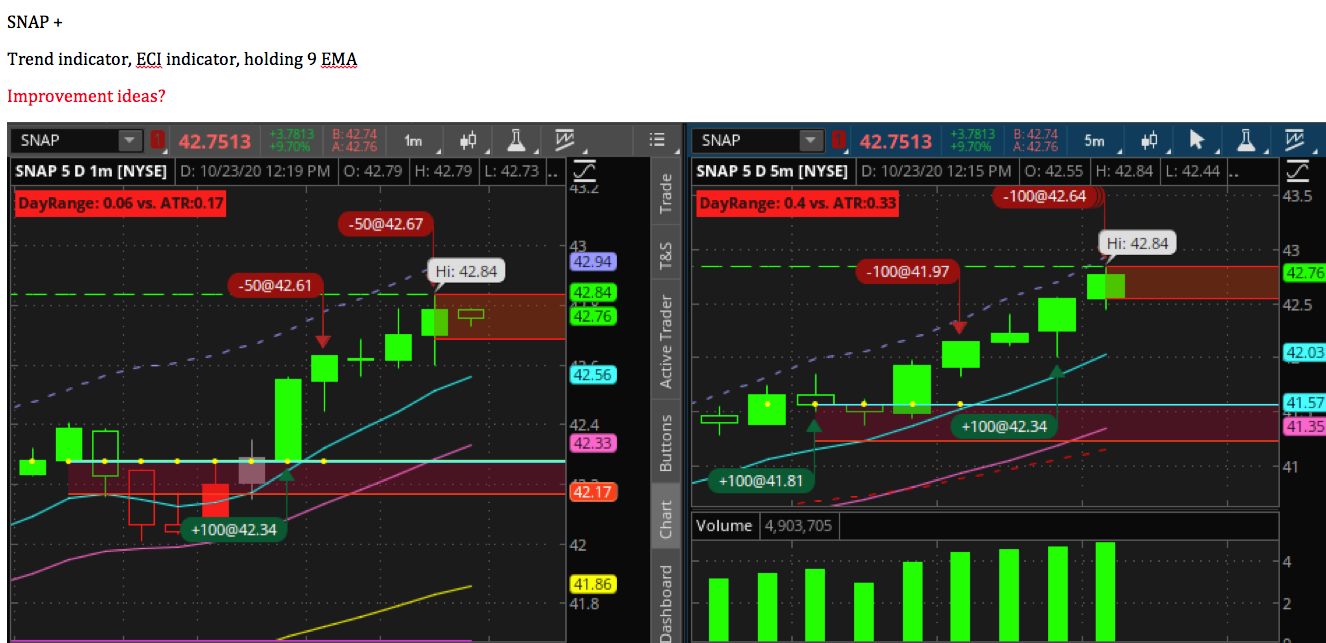Click the Hi: 42.84 bubble in the left 1m chart
The image size is (1326, 643).
pos(466,270)
